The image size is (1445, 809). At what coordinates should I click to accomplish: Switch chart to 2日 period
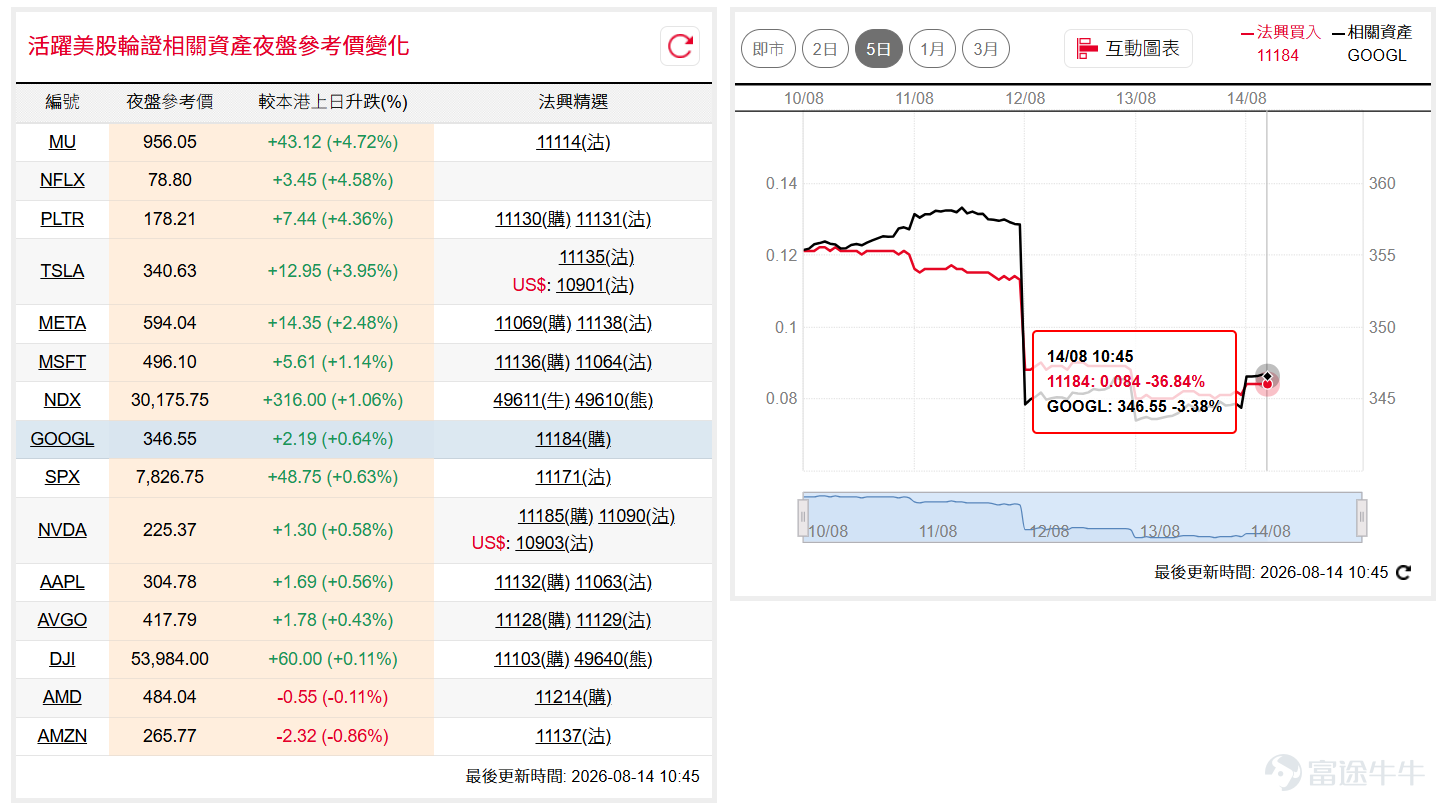point(825,48)
